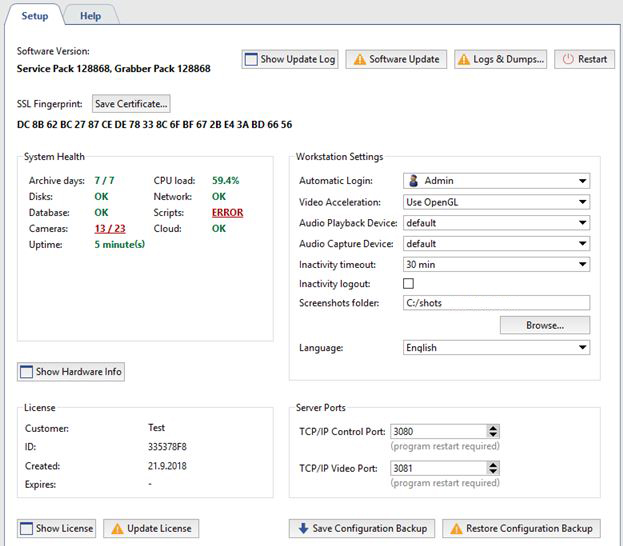Image resolution: width=623 pixels, height=546 pixels.
Task: Click the Screenshots folder text field
Action: (496, 303)
